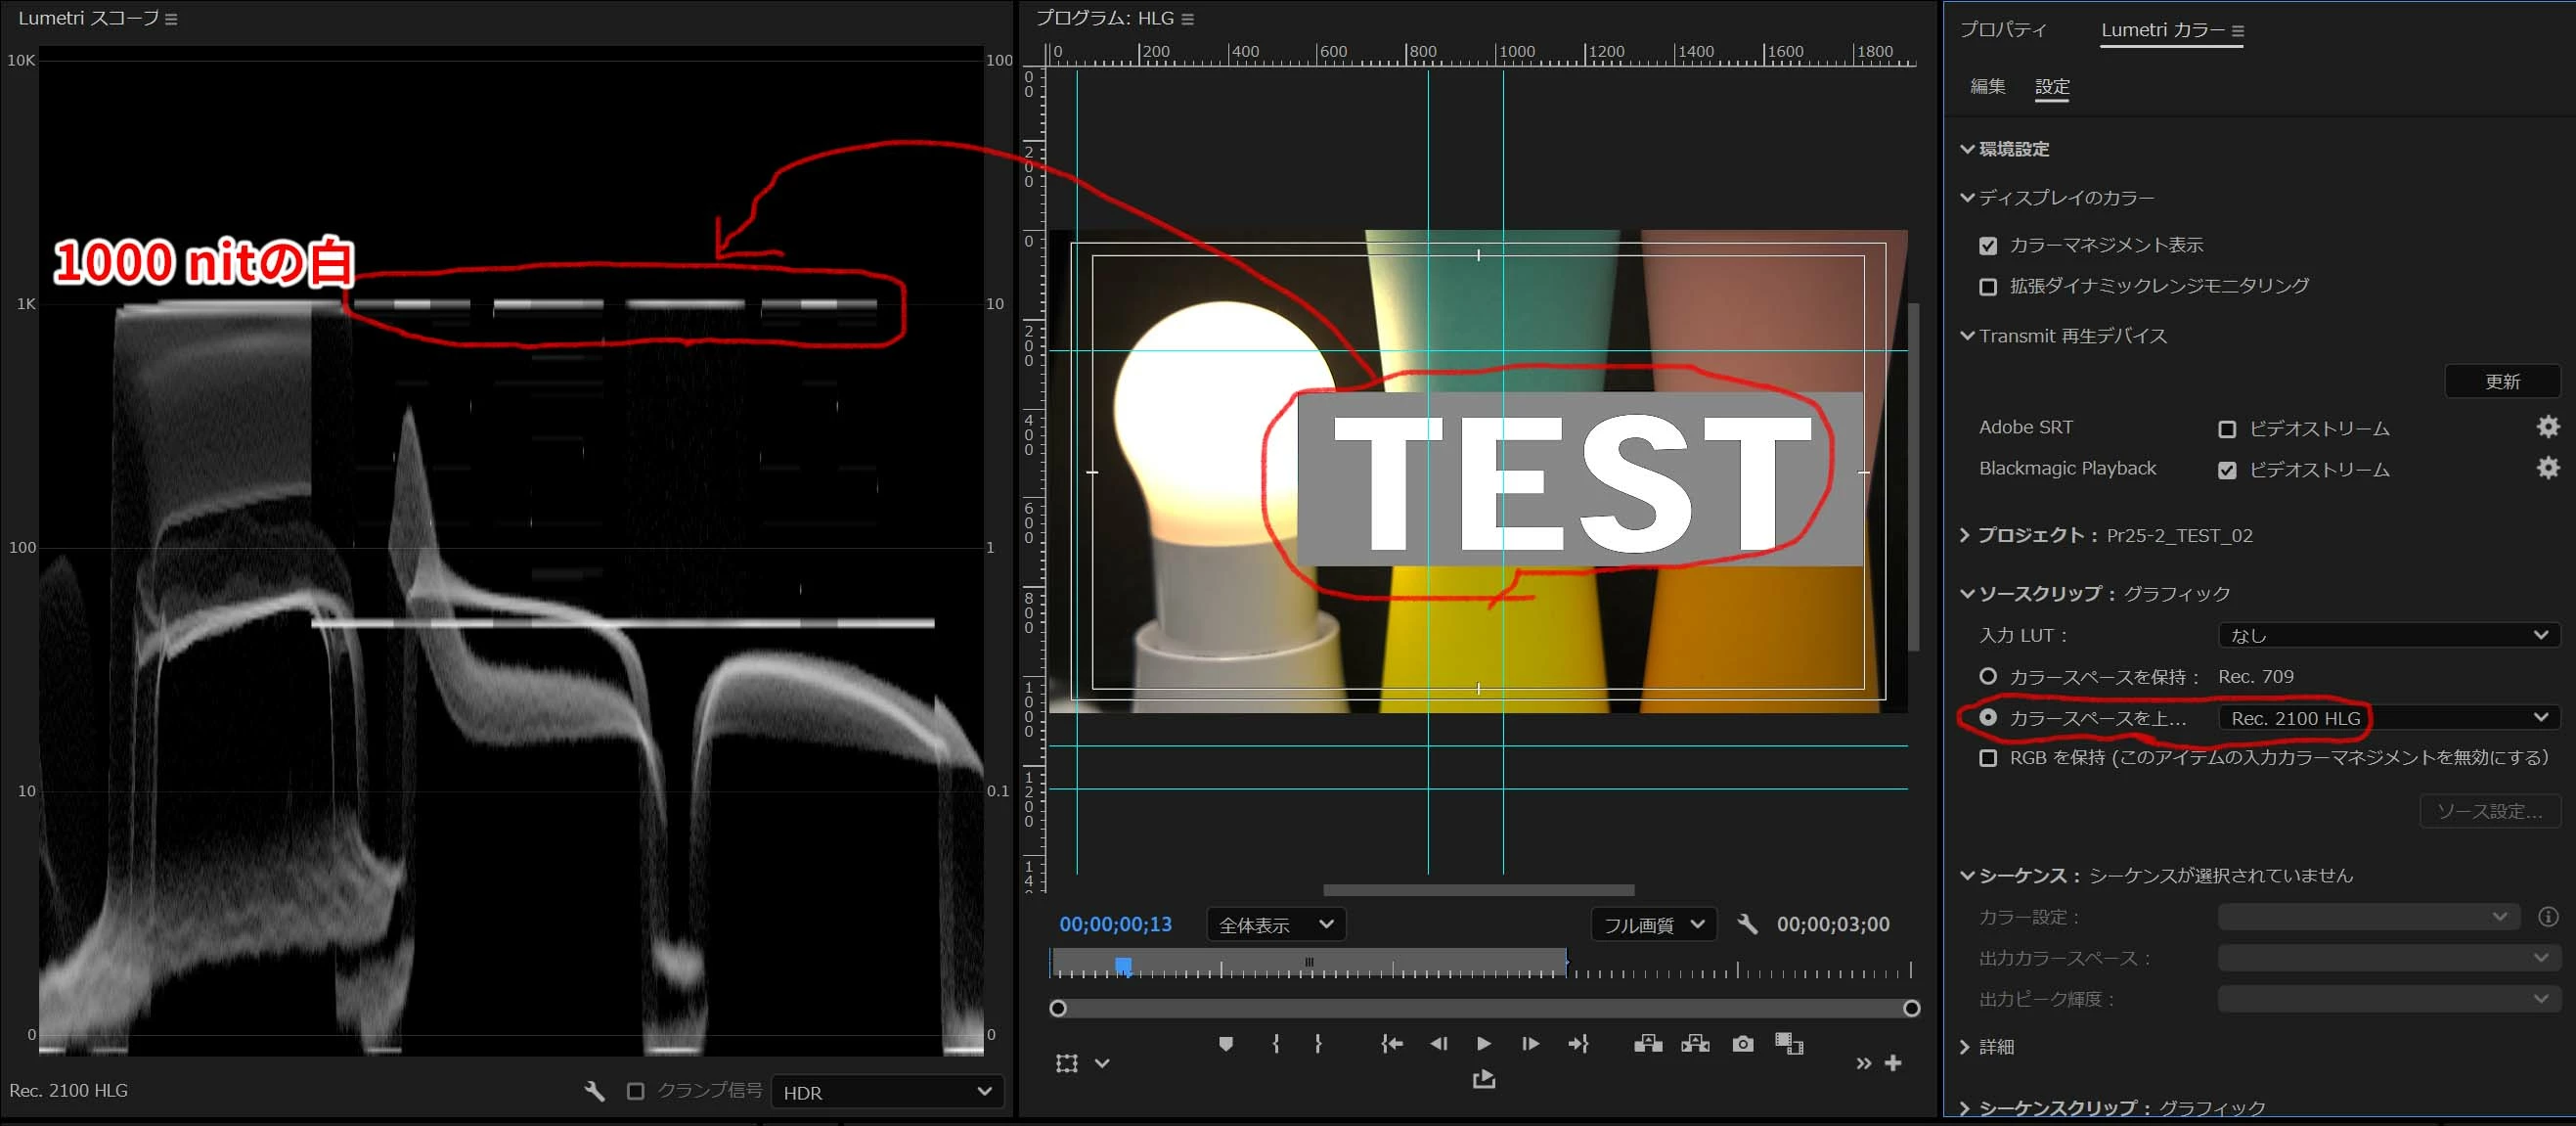Screen dimensions: 2576x1126
Task: Open the HDR scope mode dropdown
Action: tap(886, 1092)
